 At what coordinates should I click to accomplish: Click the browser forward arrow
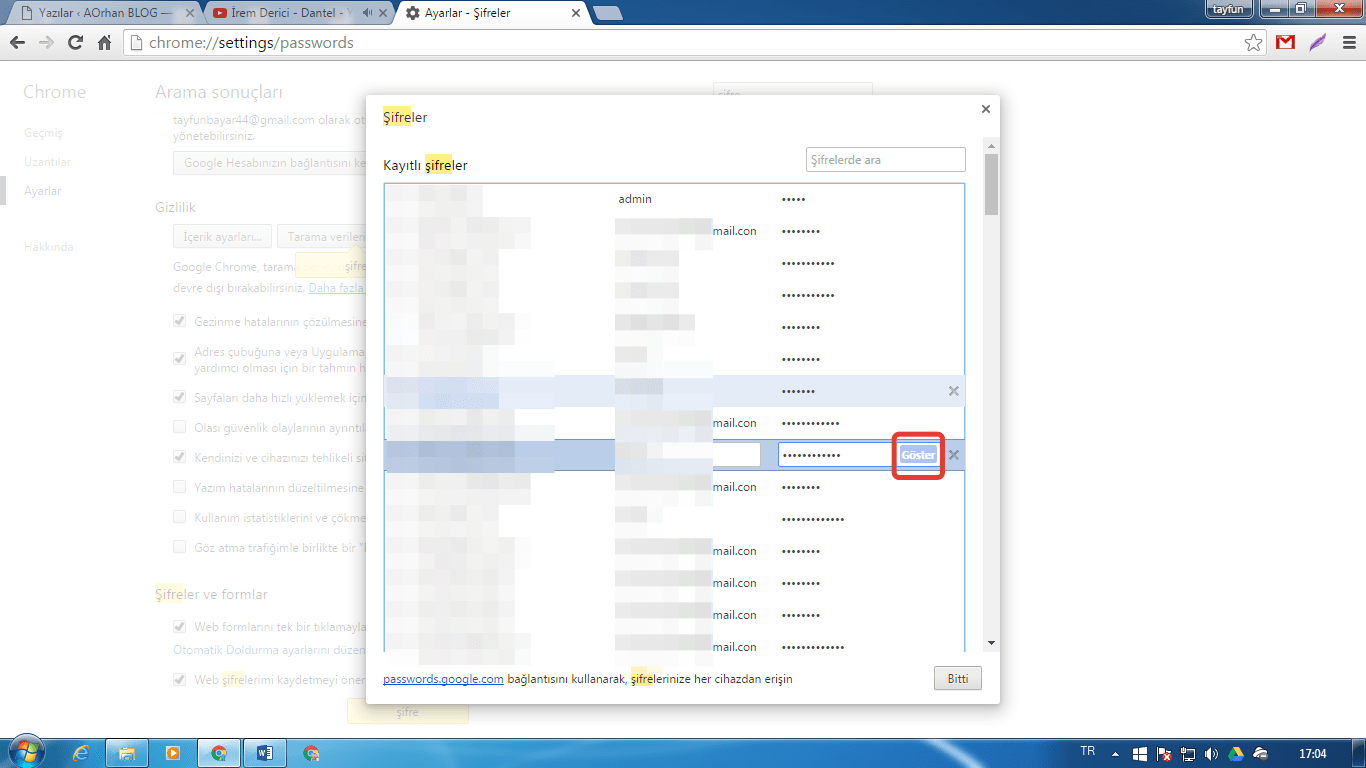[46, 43]
